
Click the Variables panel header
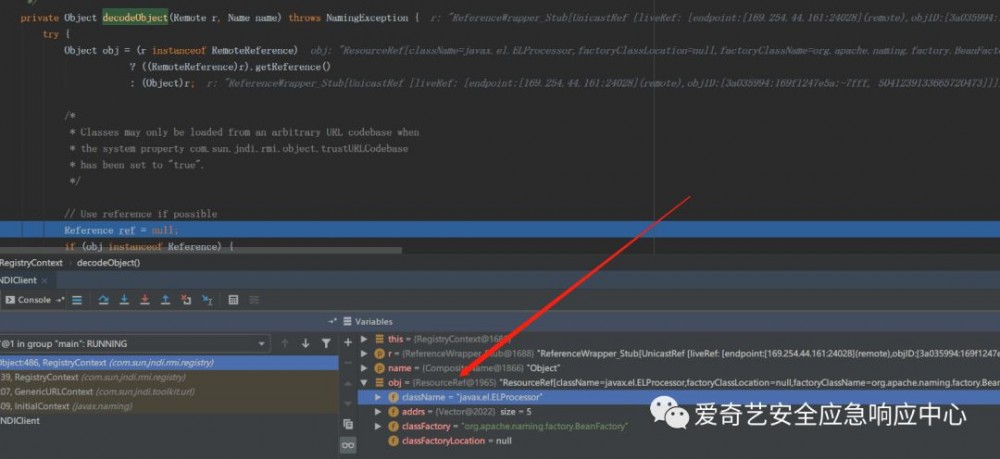tap(374, 322)
